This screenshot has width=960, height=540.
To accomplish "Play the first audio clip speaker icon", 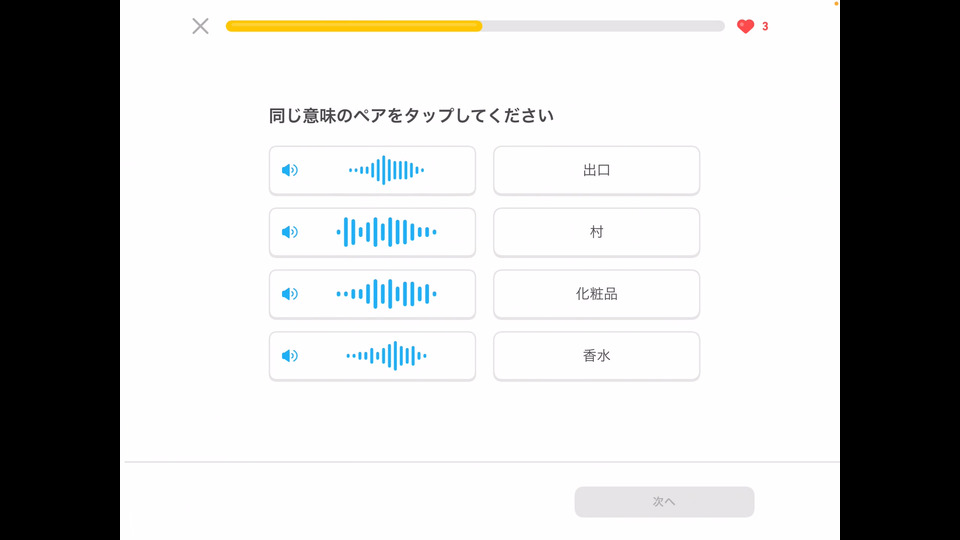I will coord(290,170).
